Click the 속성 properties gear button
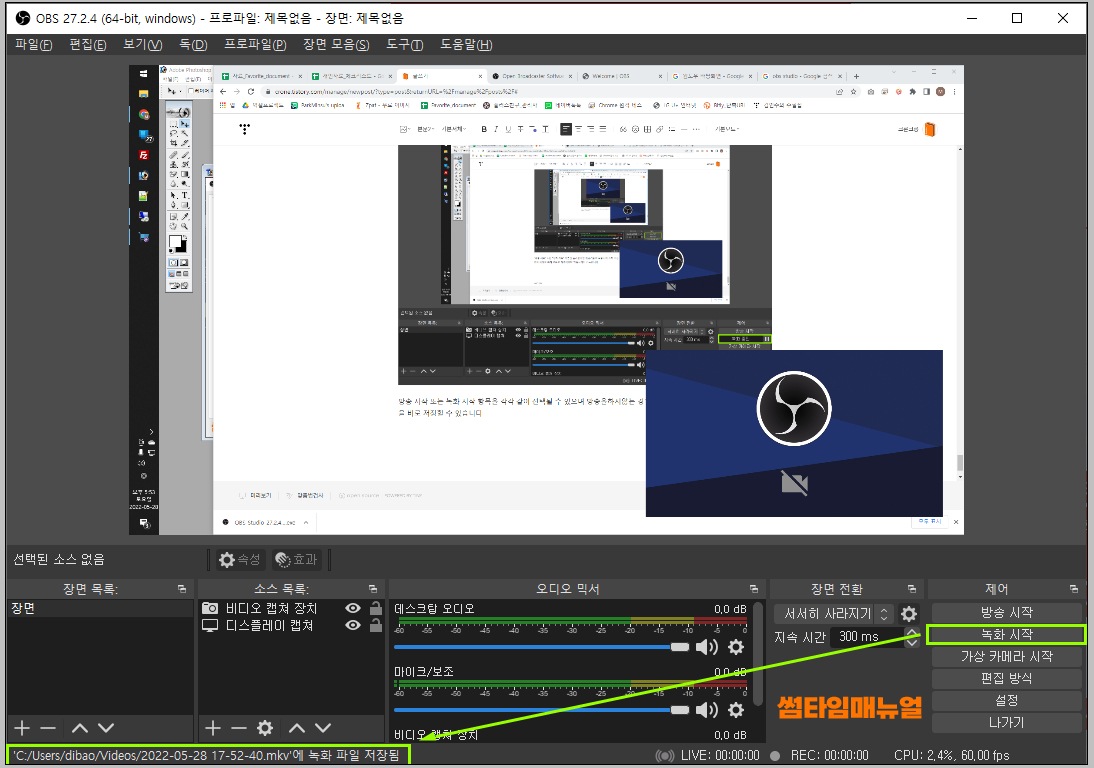The image size is (1094, 768). pyautogui.click(x=239, y=559)
